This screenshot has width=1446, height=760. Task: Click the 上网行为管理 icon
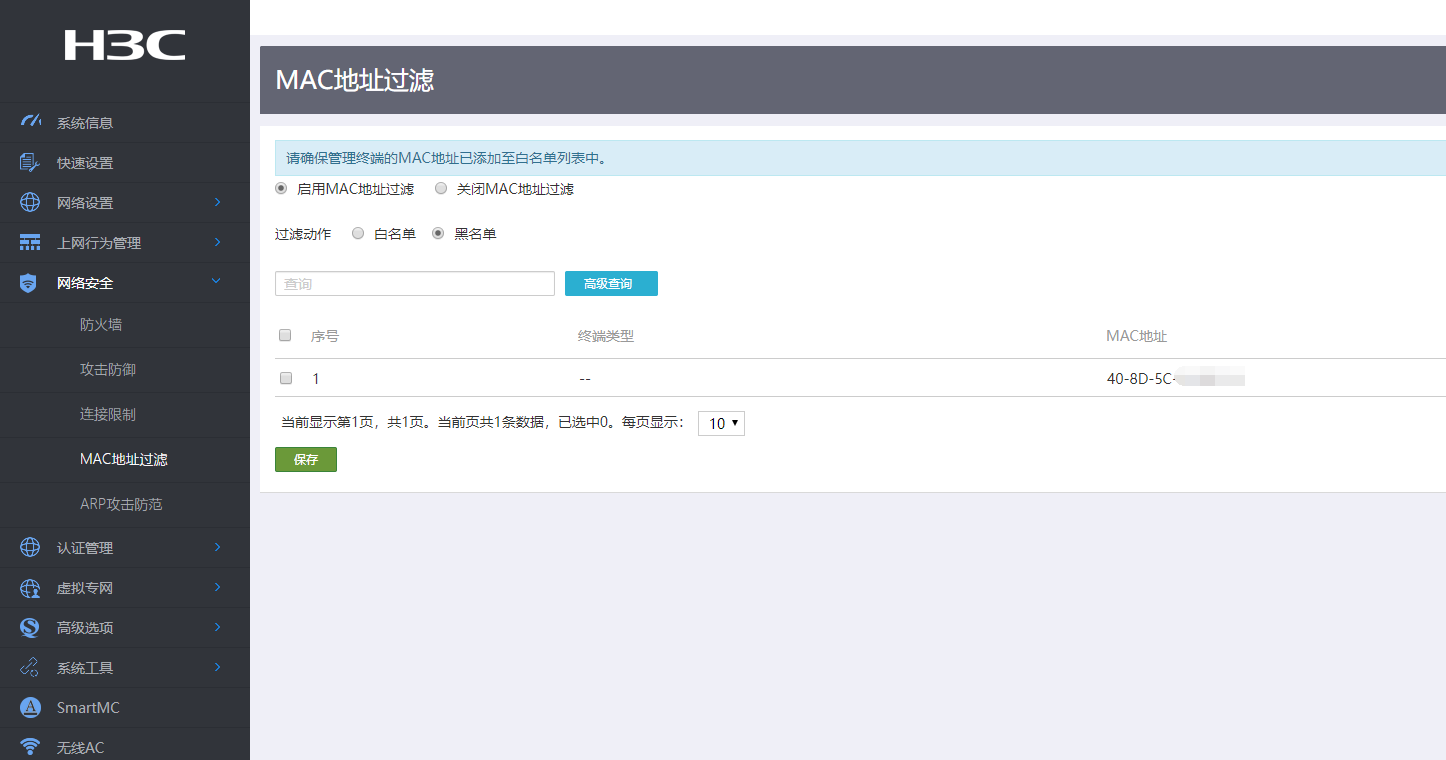(x=30, y=243)
